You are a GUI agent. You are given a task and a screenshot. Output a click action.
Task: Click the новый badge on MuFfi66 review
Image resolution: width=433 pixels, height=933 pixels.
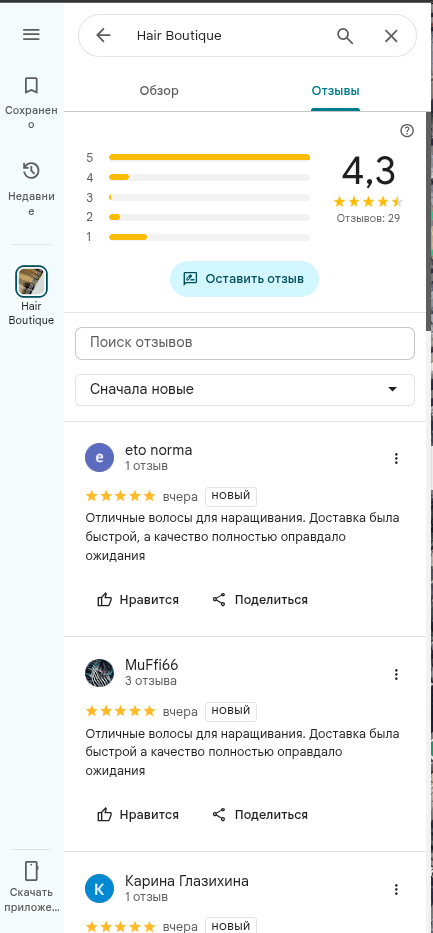tap(231, 710)
